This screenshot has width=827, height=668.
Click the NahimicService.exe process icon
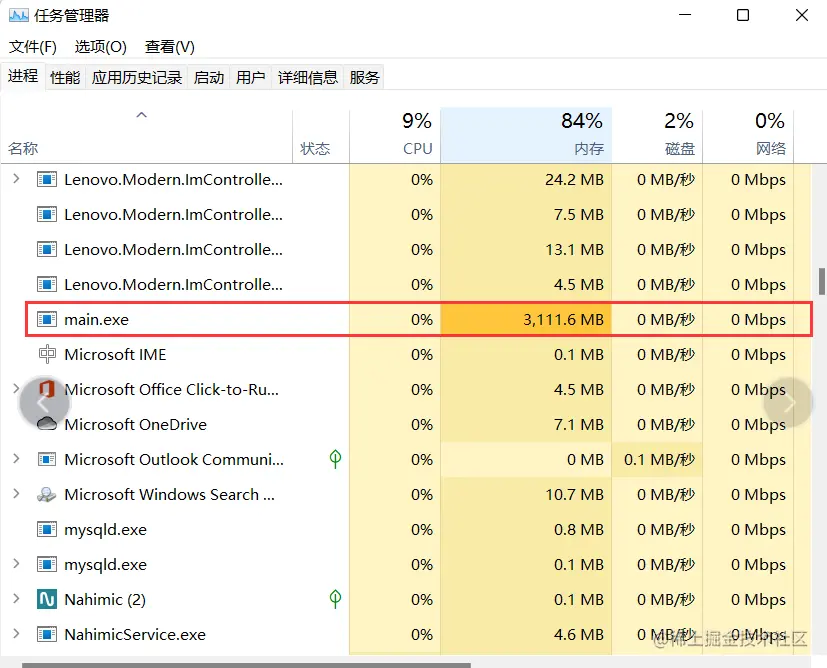coord(47,634)
